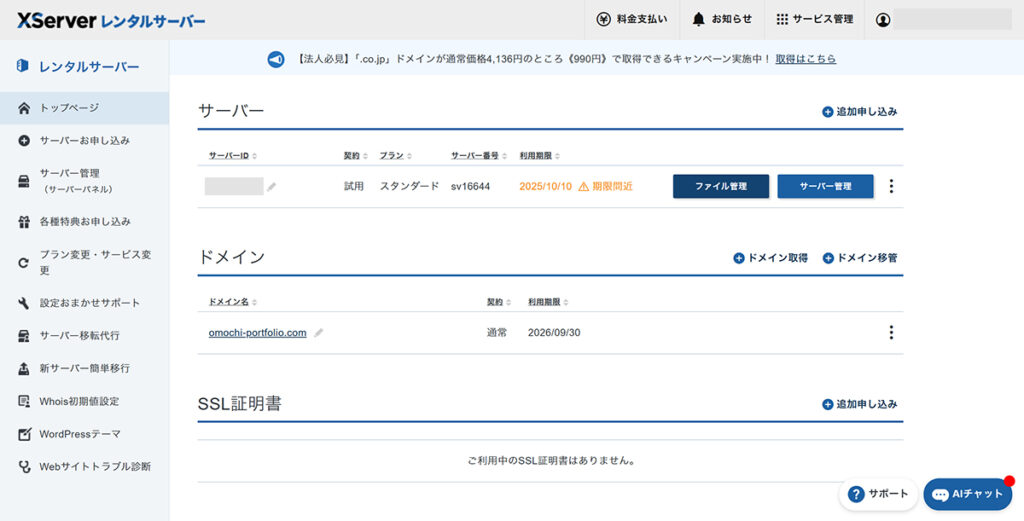Click ドメイン取得 plus icon

pyautogui.click(x=739, y=258)
